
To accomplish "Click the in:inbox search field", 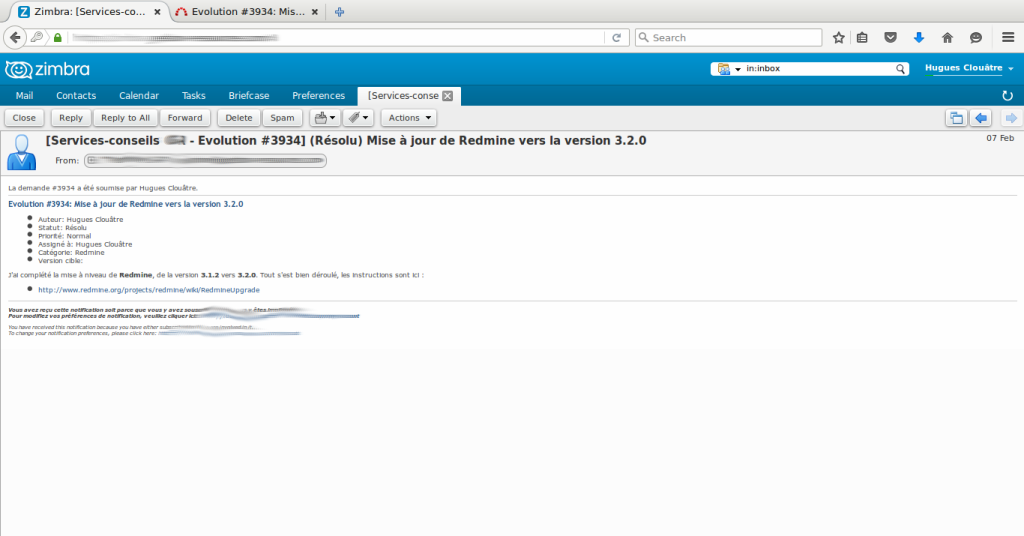I will [819, 69].
